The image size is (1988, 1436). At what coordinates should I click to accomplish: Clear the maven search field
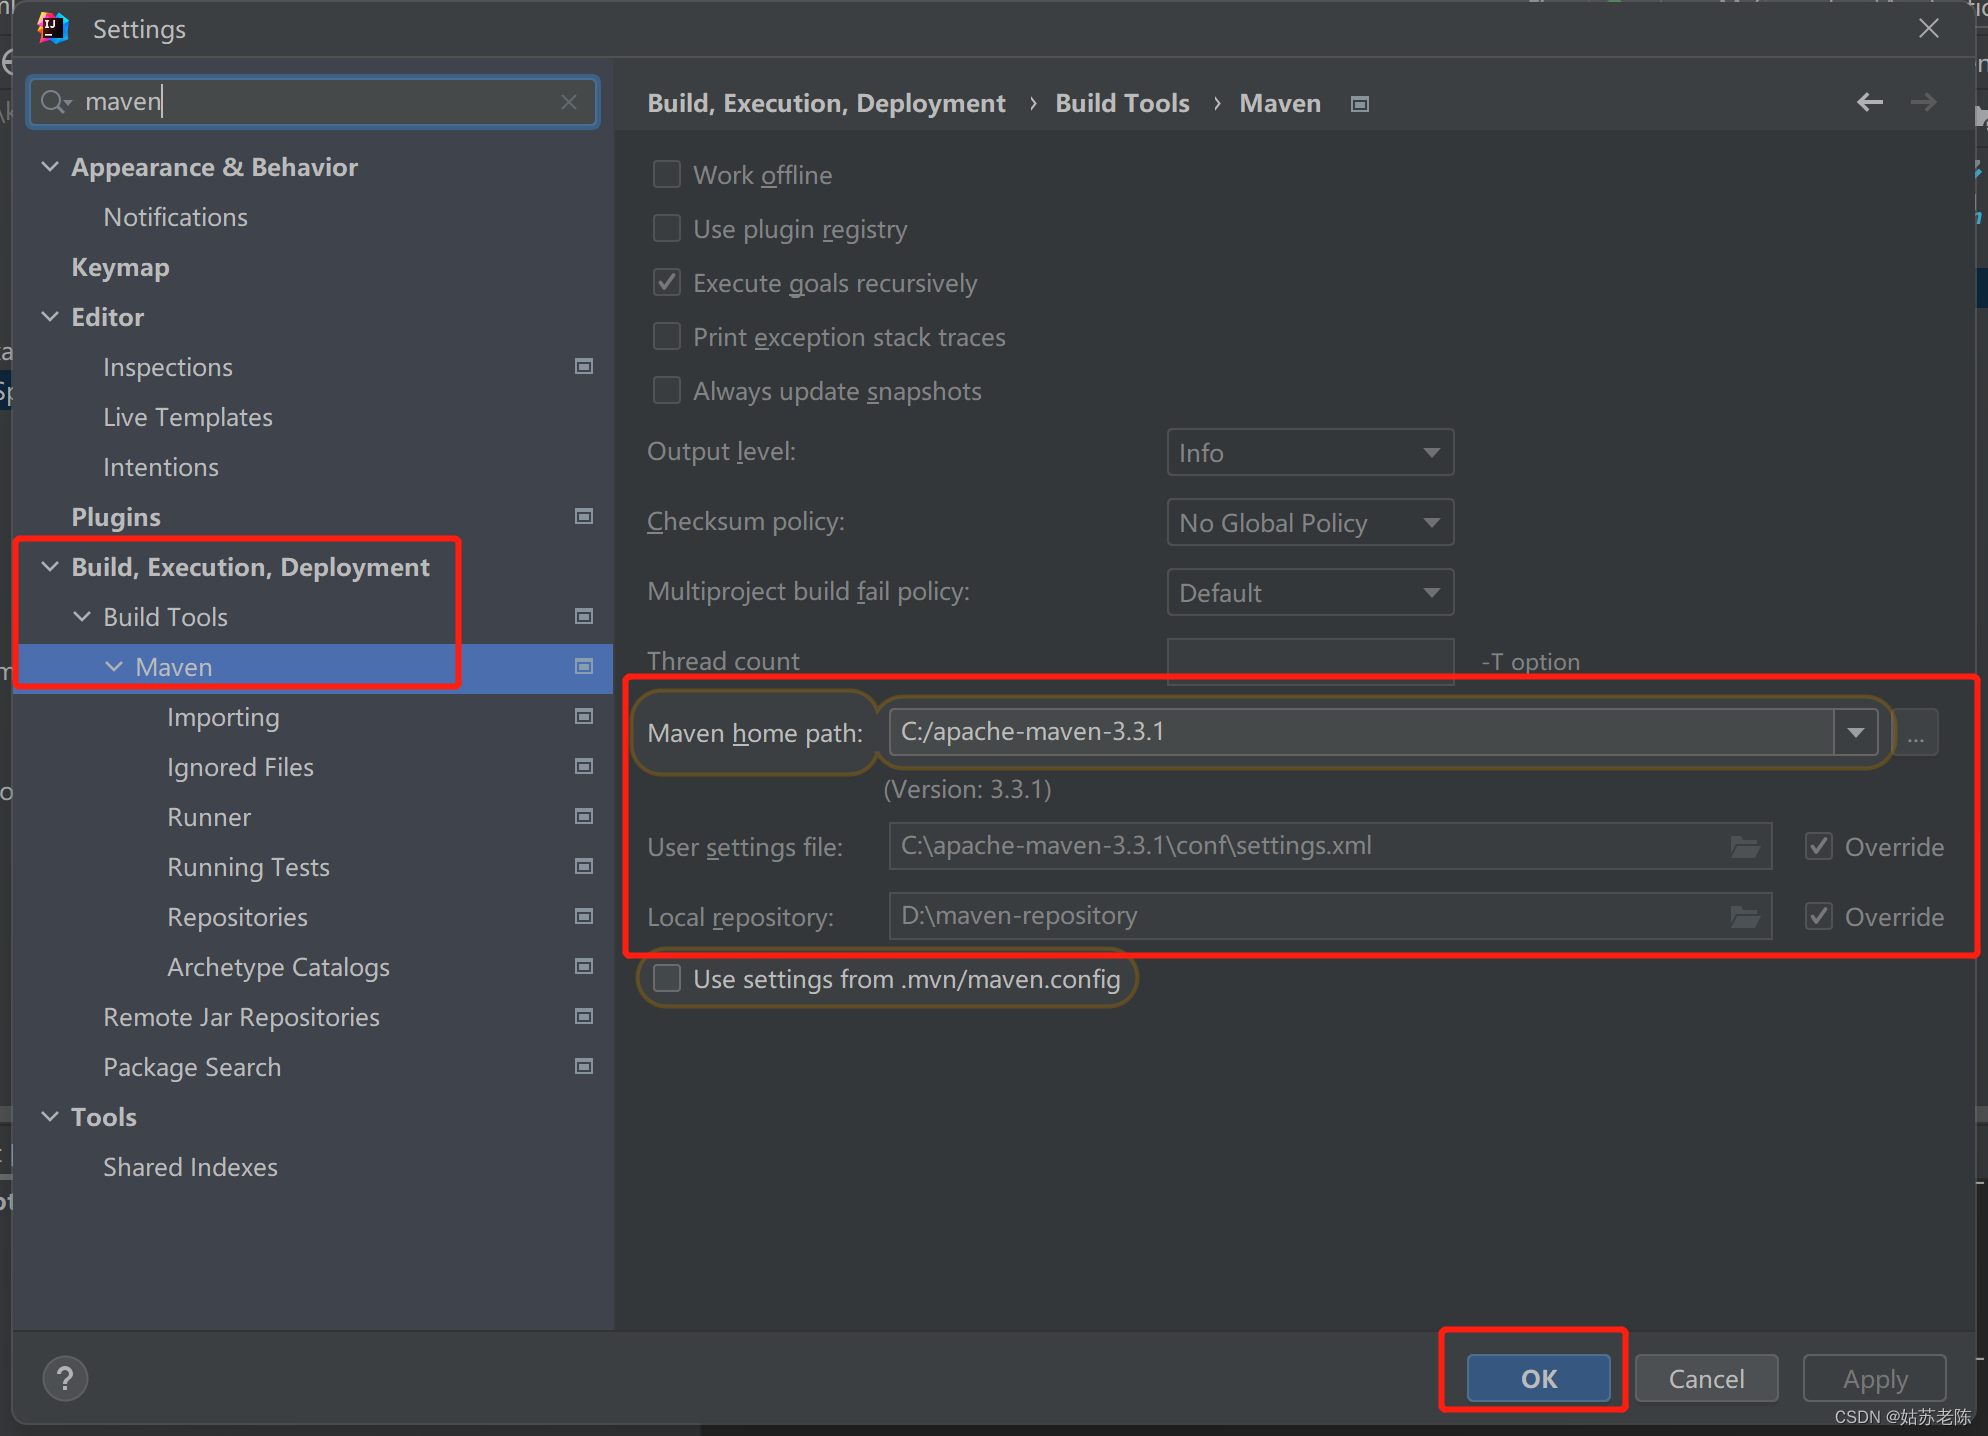pos(569,102)
